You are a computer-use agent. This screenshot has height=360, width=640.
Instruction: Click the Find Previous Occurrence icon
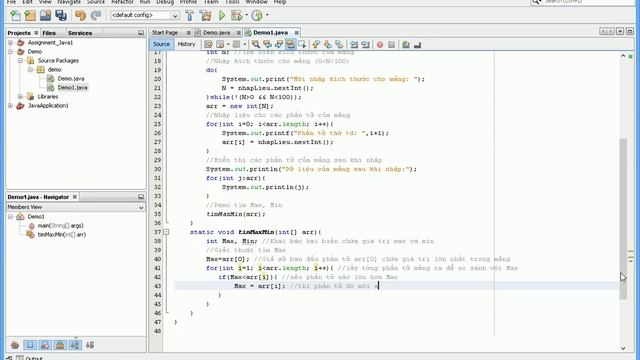pyautogui.click(x=267, y=44)
